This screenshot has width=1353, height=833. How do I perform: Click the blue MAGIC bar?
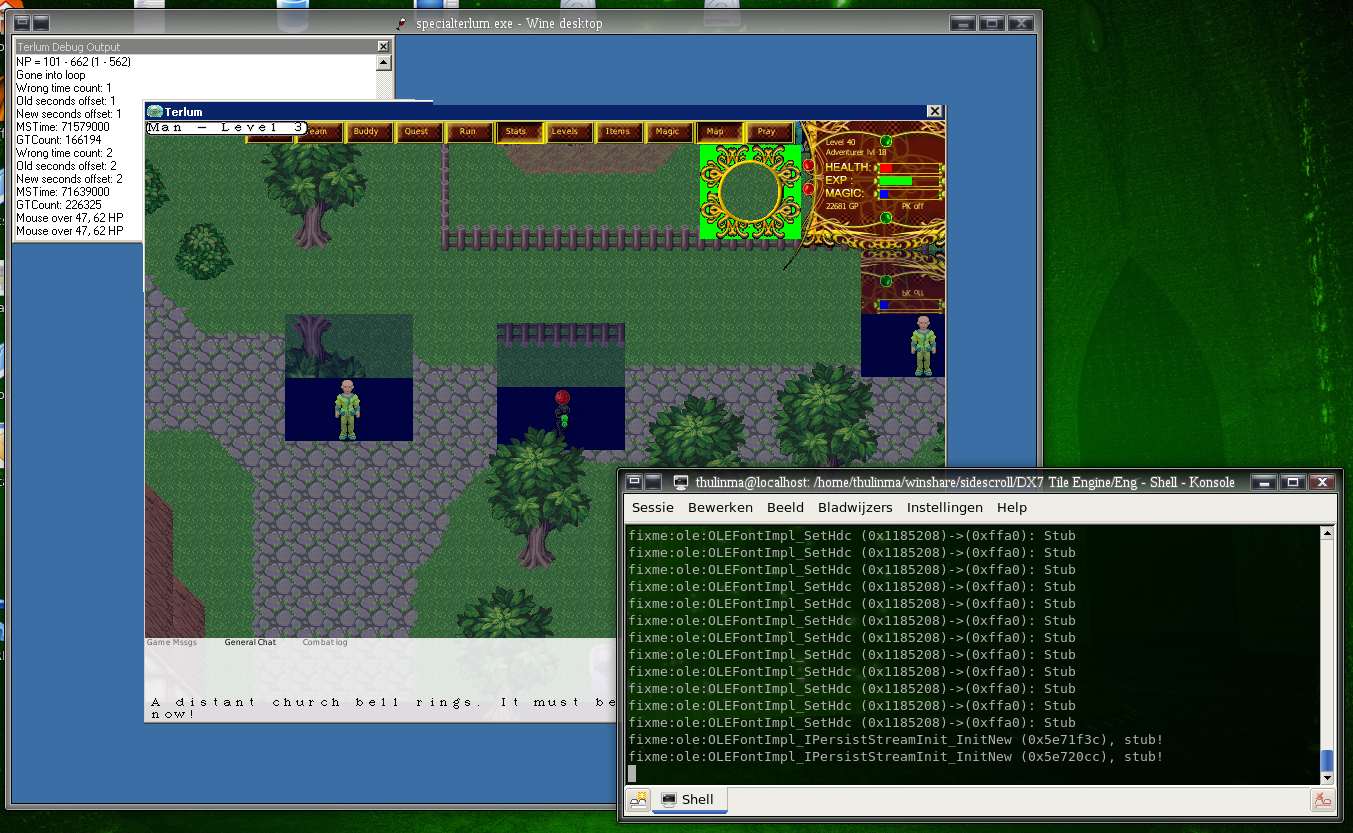click(909, 194)
